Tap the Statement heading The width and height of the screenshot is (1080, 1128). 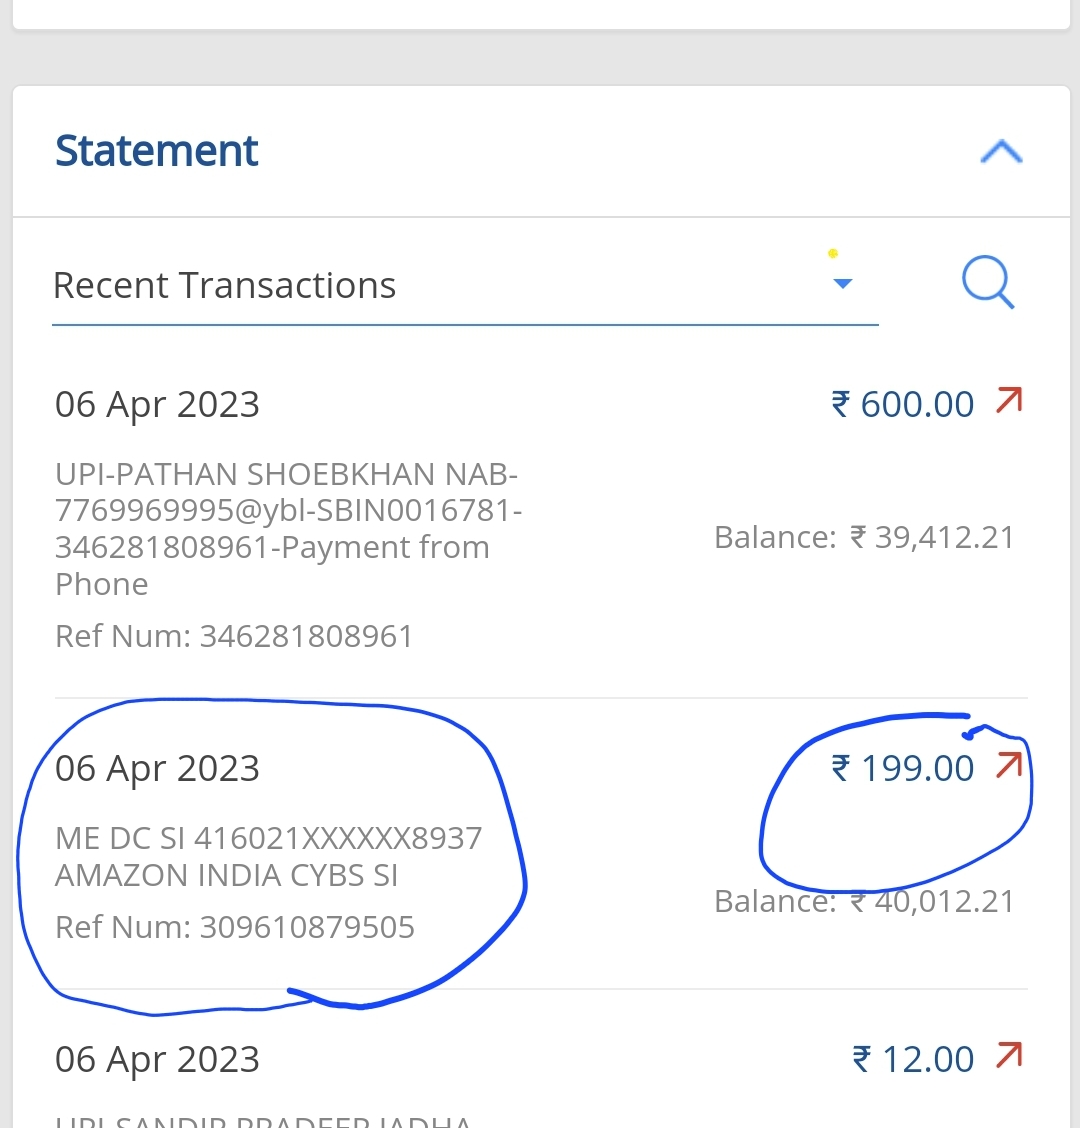(157, 152)
